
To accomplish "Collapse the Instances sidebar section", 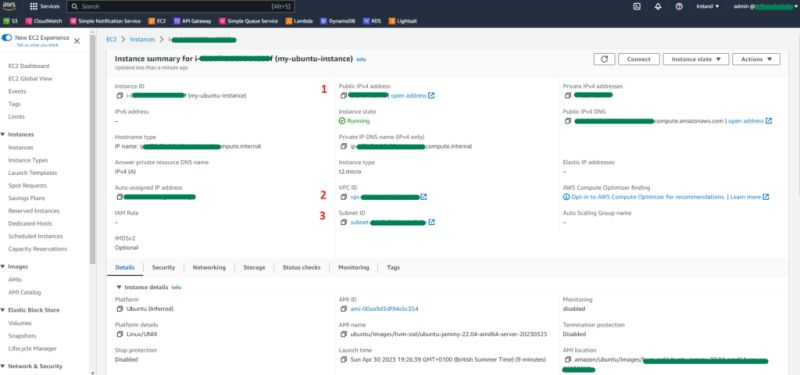I will click(x=3, y=135).
